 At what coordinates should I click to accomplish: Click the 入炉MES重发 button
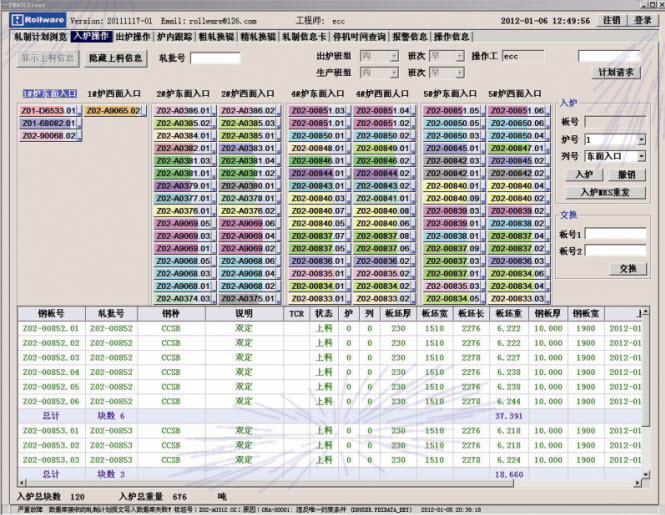(x=605, y=191)
